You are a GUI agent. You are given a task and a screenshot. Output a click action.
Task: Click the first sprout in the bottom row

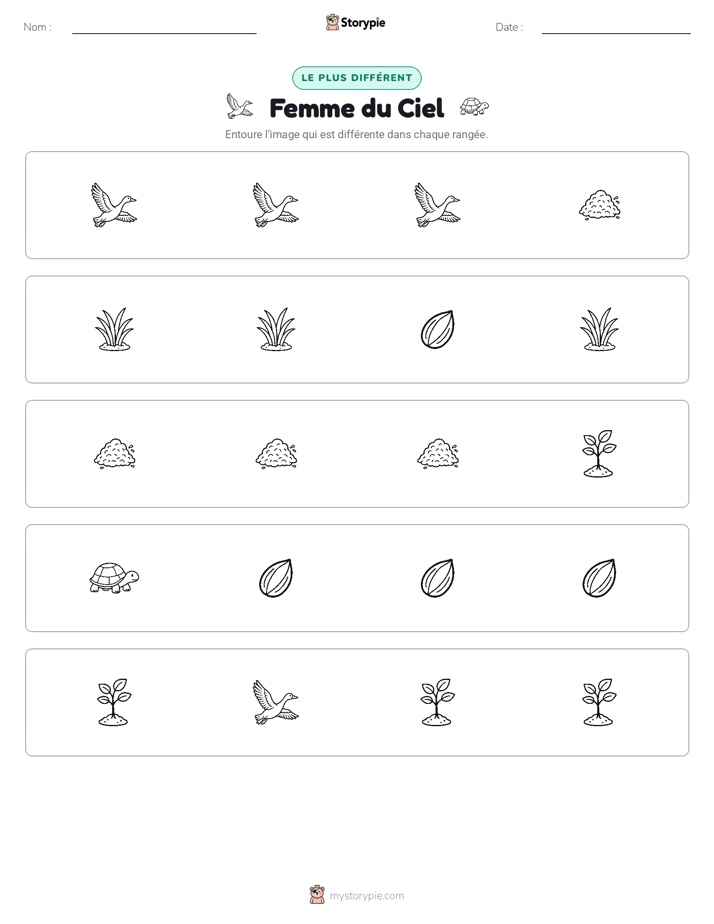point(114,702)
